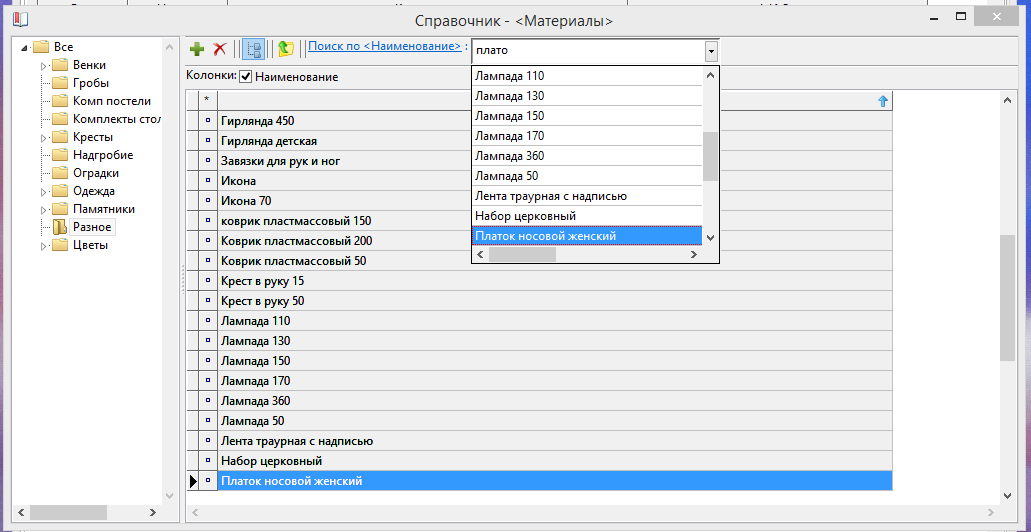Click the Цветы folder icon

point(60,245)
